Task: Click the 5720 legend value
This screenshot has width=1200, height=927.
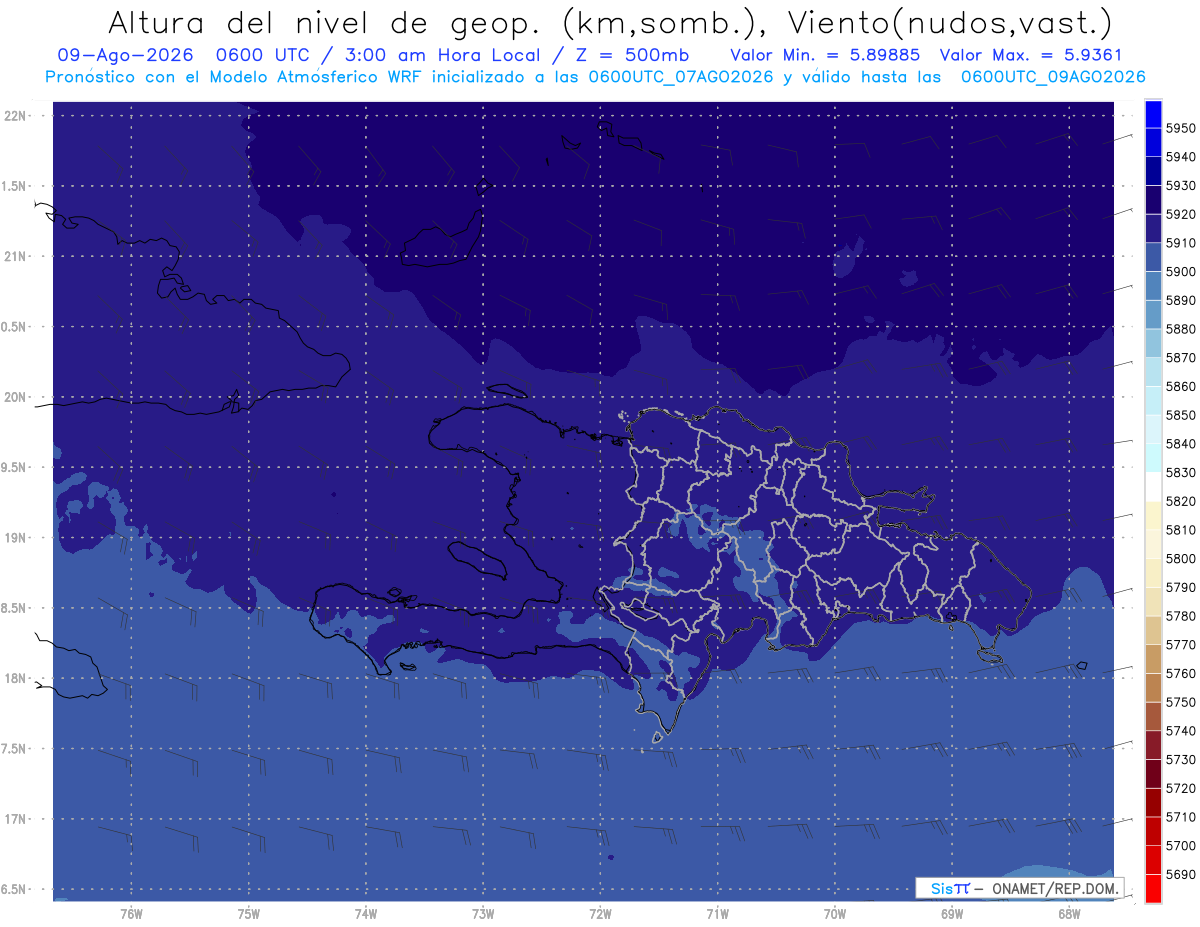Action: [x=1180, y=789]
